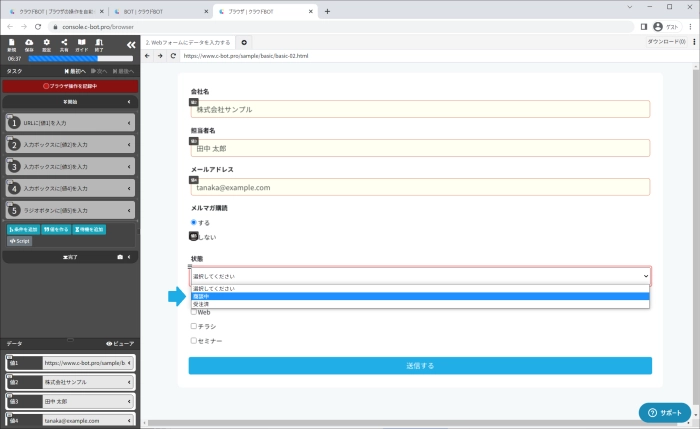700x429 pixels.
Task: Click the 新規 (new) icon
Action: [x=11, y=44]
